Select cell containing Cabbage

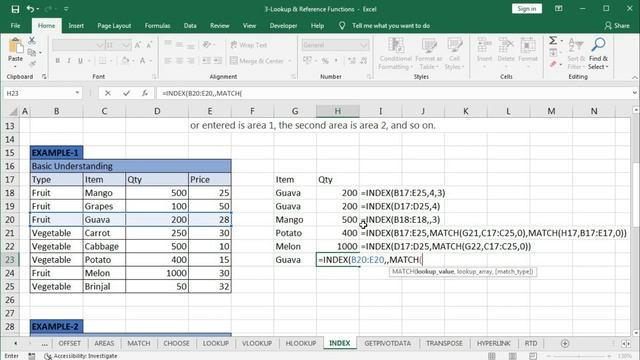point(104,247)
